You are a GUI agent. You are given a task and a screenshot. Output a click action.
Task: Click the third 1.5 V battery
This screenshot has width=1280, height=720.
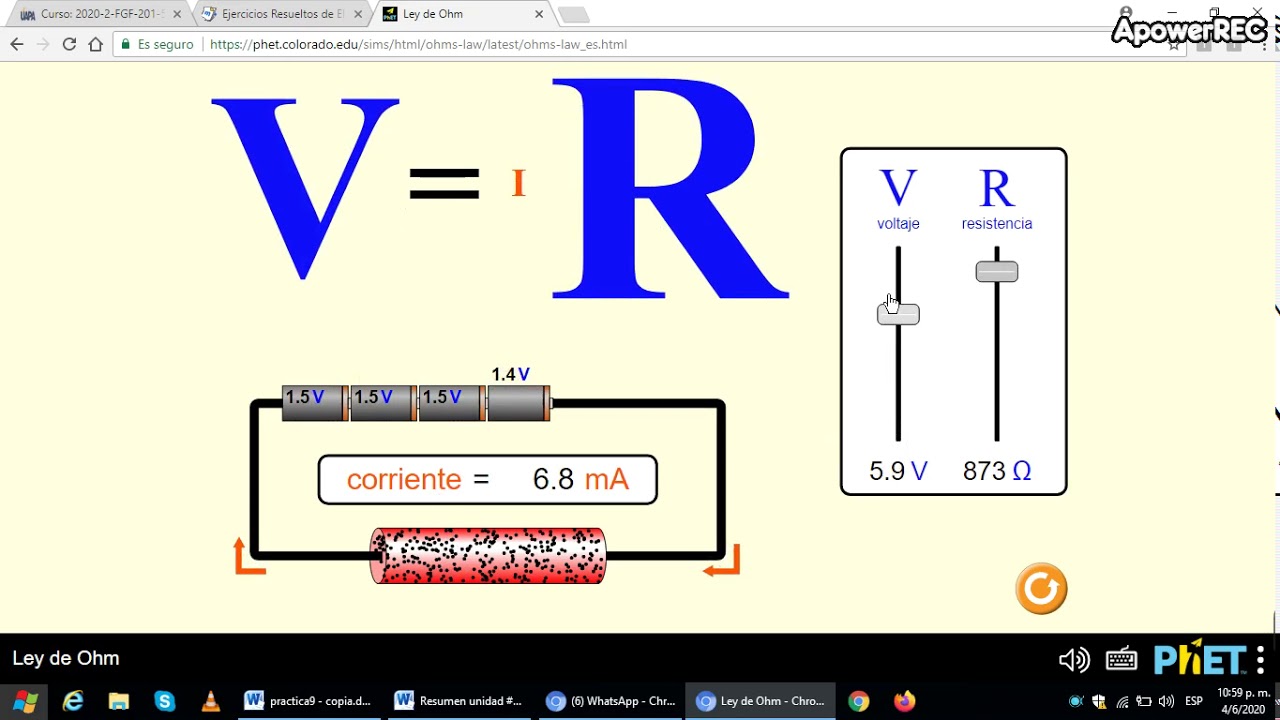pyautogui.click(x=452, y=403)
